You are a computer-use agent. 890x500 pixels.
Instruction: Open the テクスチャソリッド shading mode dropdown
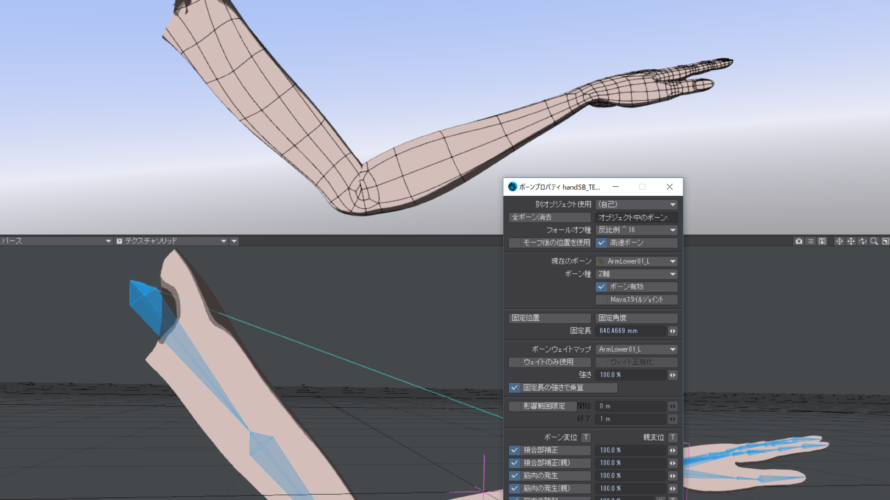coord(171,241)
